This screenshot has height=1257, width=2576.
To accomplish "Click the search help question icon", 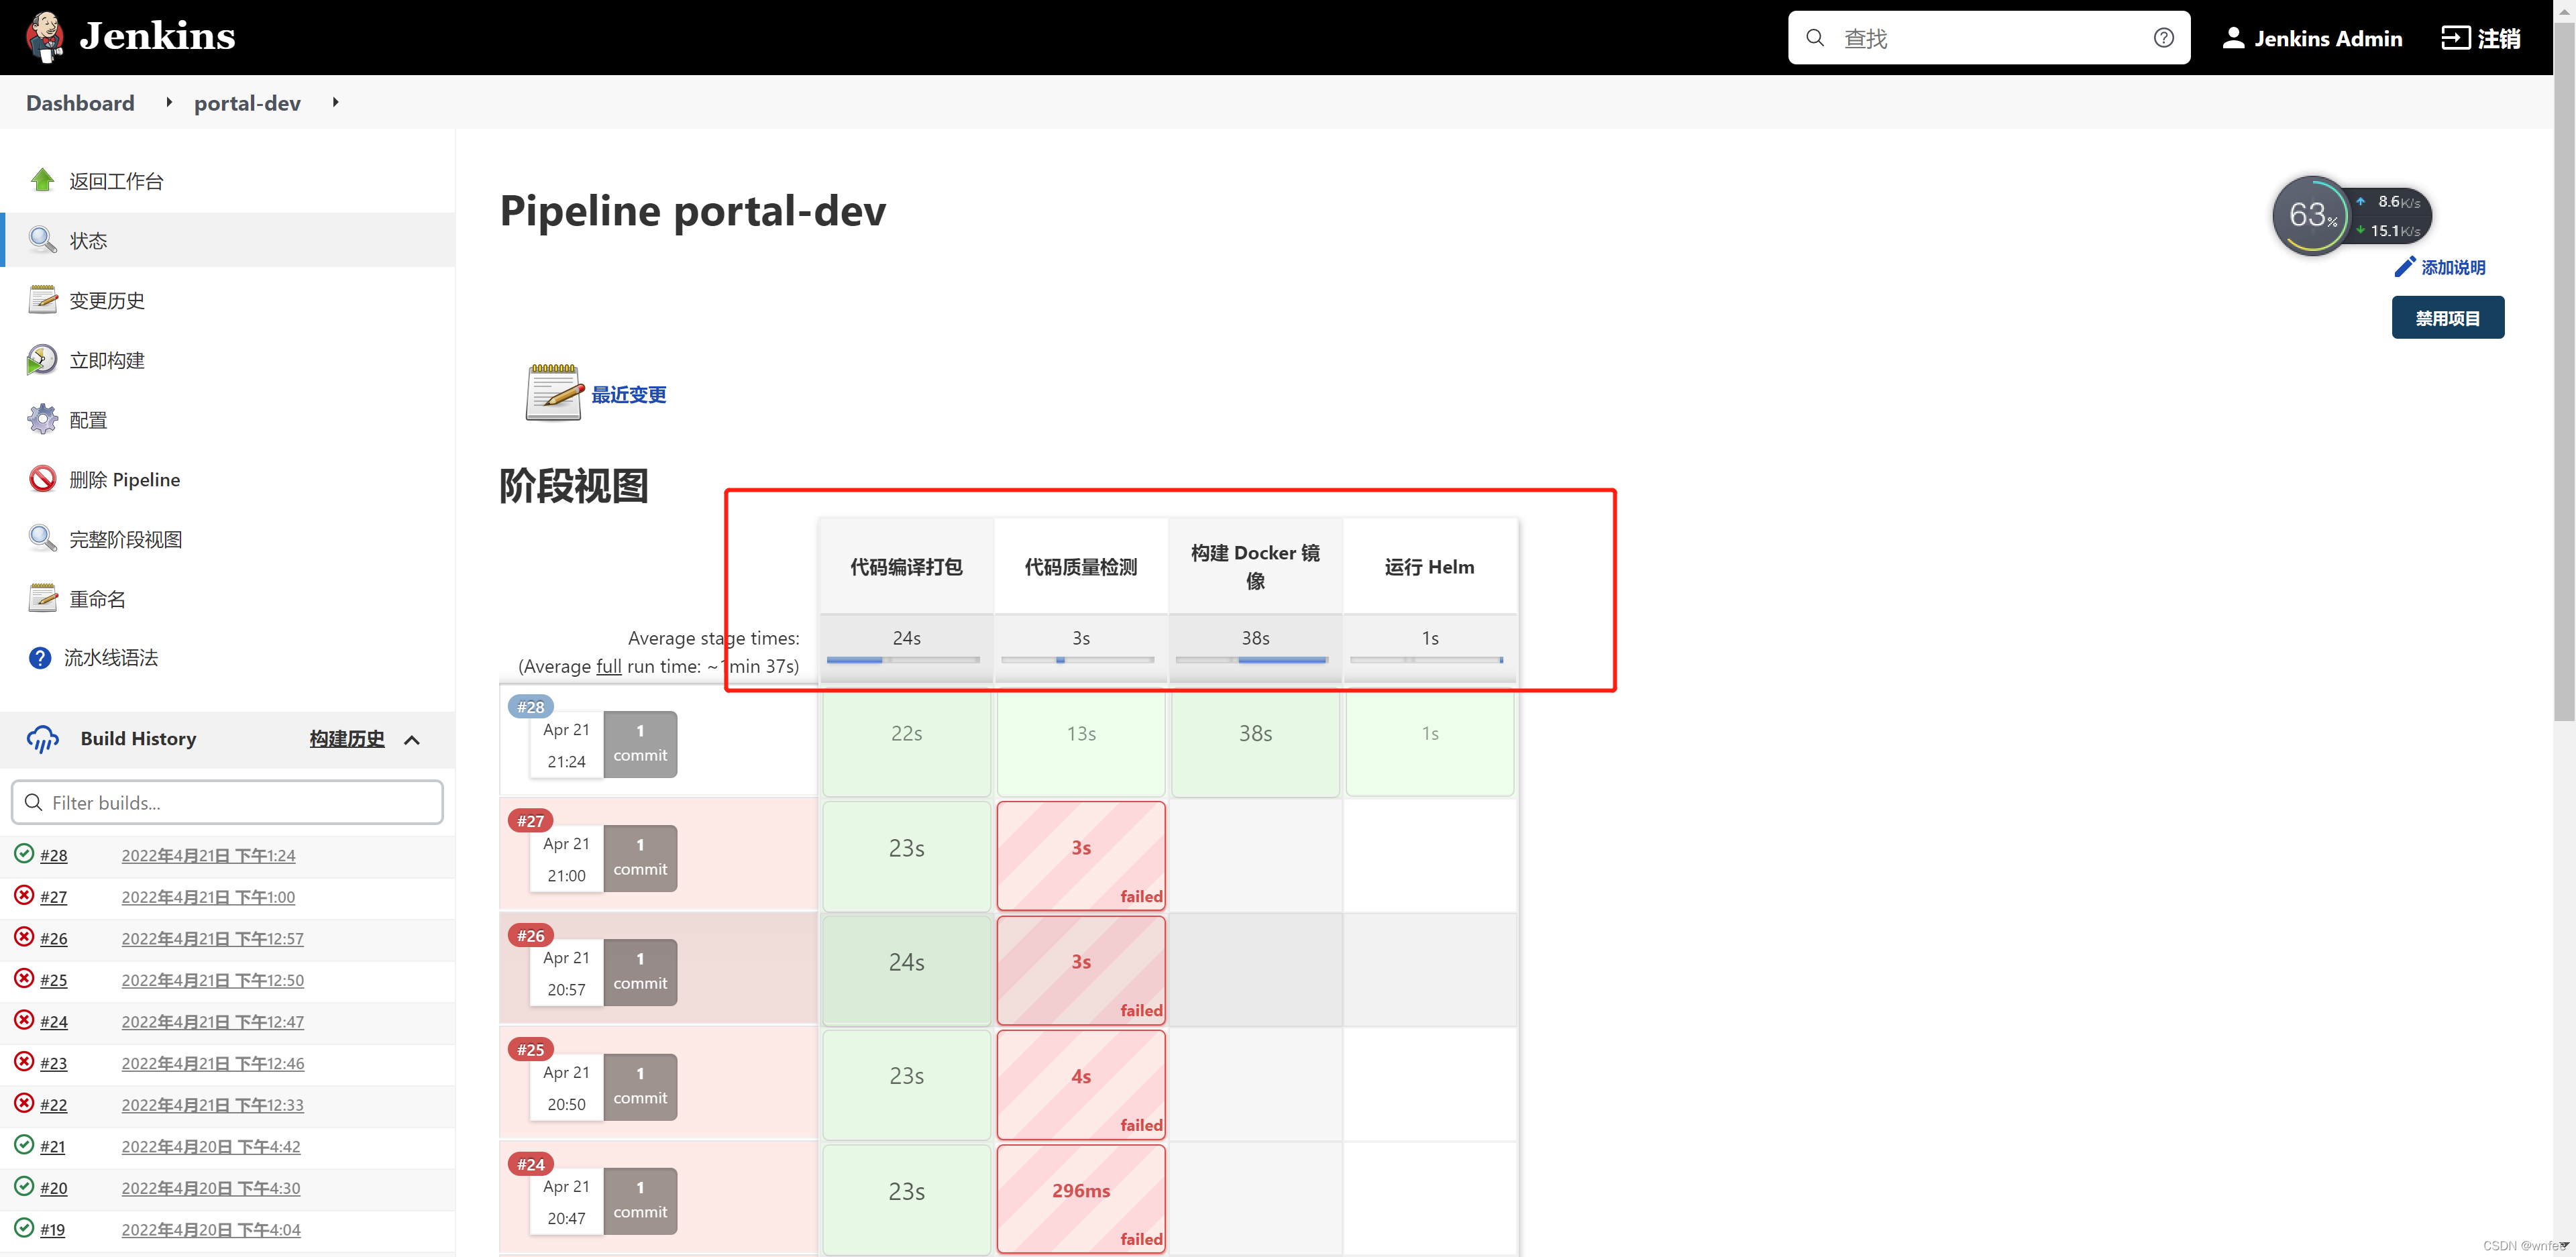I will (x=2163, y=38).
